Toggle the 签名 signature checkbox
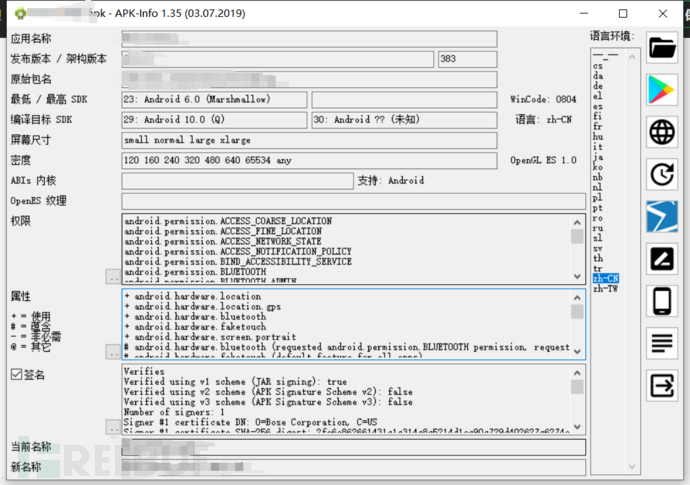The height and width of the screenshot is (485, 690). tap(16, 374)
